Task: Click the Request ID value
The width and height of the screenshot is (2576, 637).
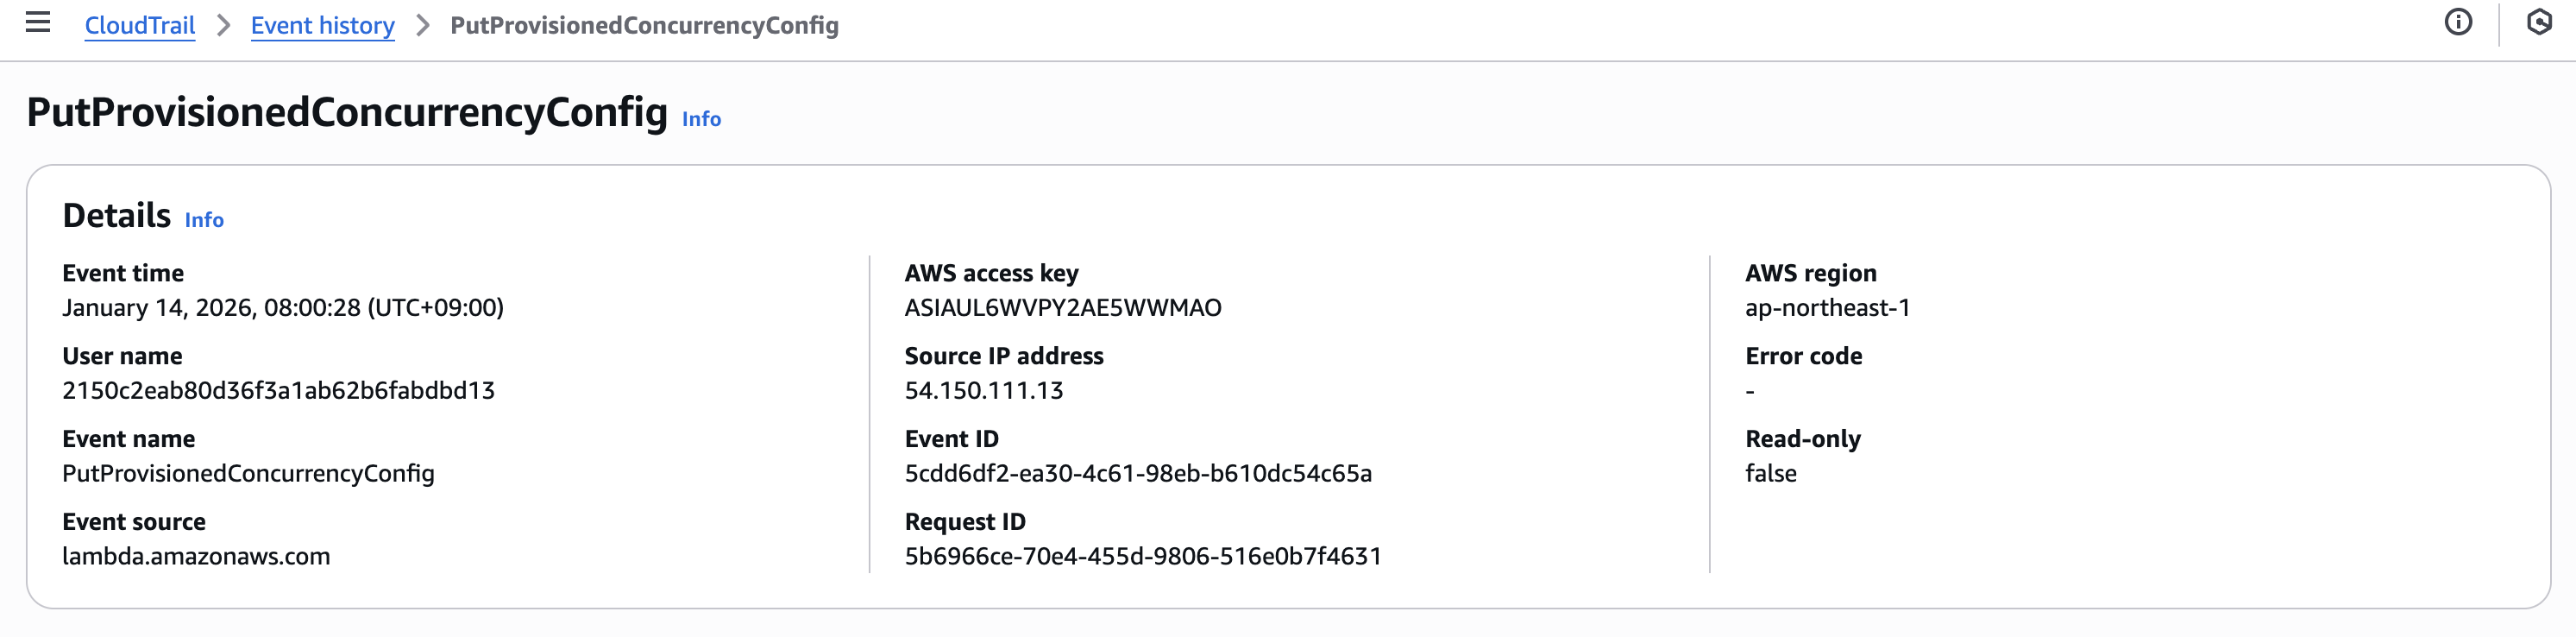Action: pyautogui.click(x=1142, y=556)
